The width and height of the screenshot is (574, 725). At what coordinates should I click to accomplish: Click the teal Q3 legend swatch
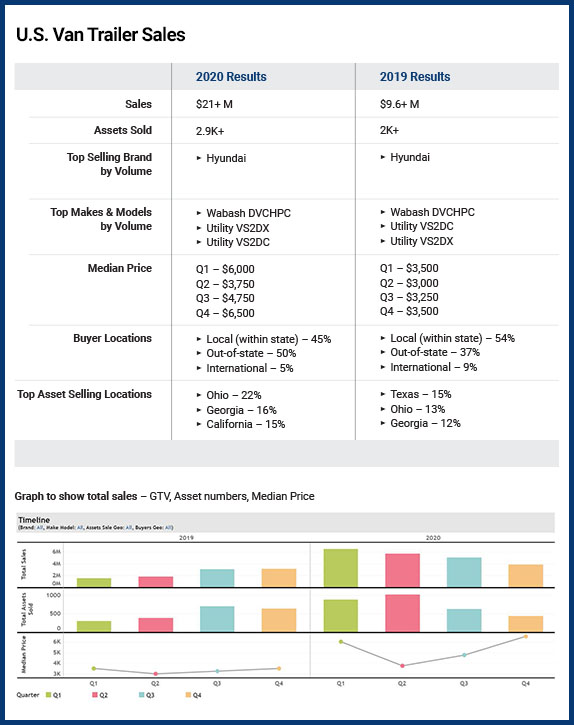[142, 695]
